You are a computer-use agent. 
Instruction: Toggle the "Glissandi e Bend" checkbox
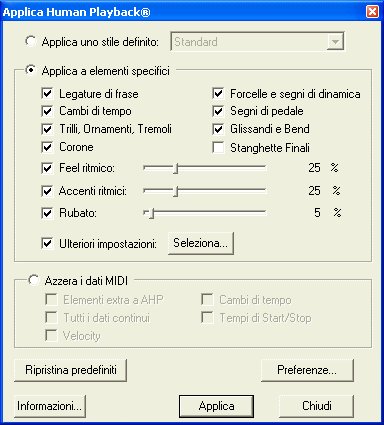(x=218, y=129)
